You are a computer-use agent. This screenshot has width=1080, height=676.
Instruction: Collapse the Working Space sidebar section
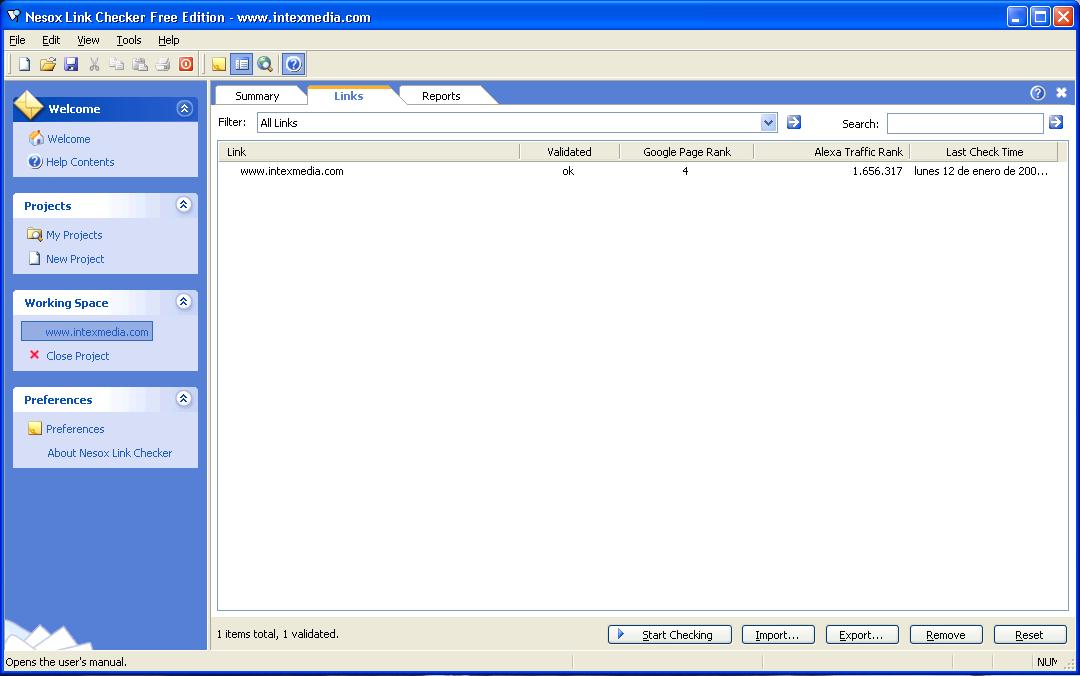tap(184, 302)
